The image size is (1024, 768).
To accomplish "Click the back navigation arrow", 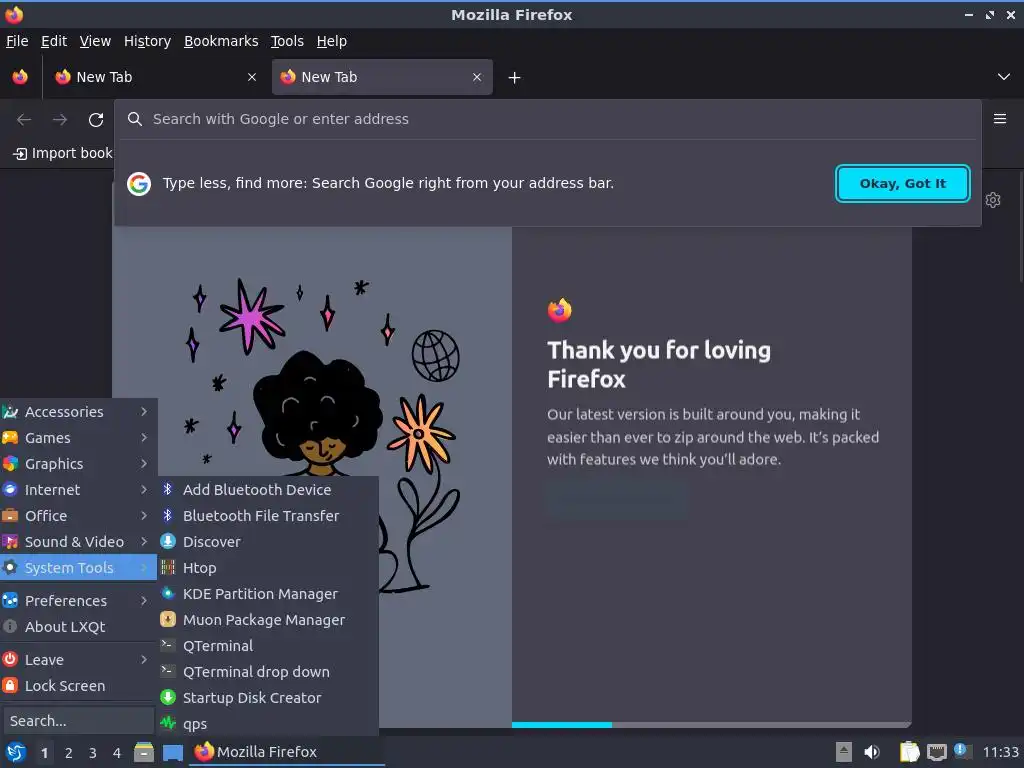I will pyautogui.click(x=24, y=120).
